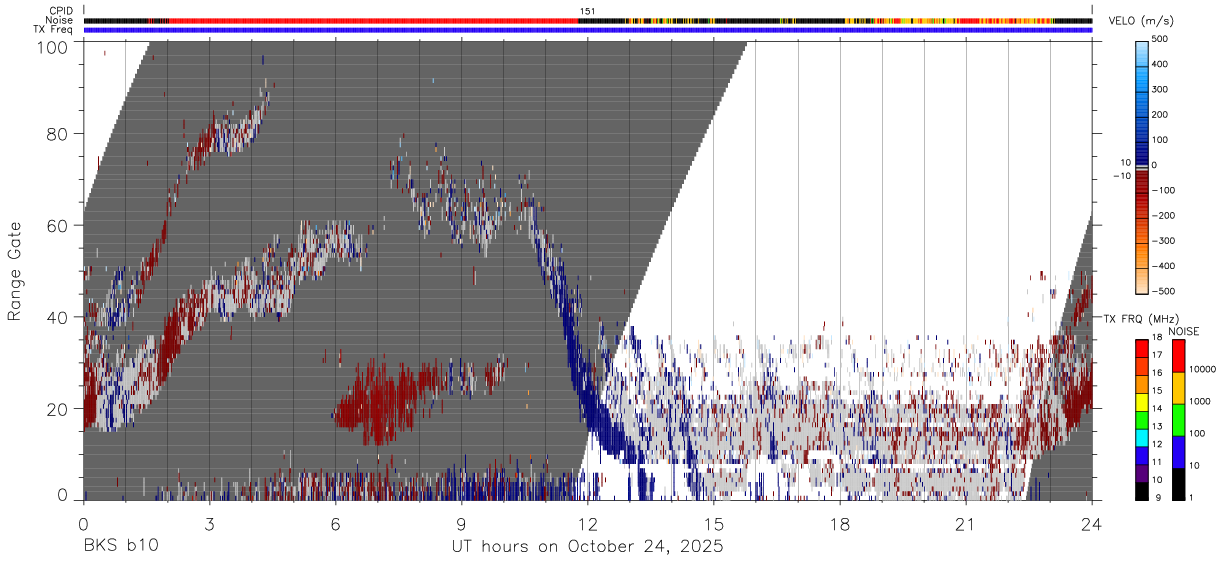Click the 300 tick on velocity scale
1228x567 pixels.
tap(1160, 89)
